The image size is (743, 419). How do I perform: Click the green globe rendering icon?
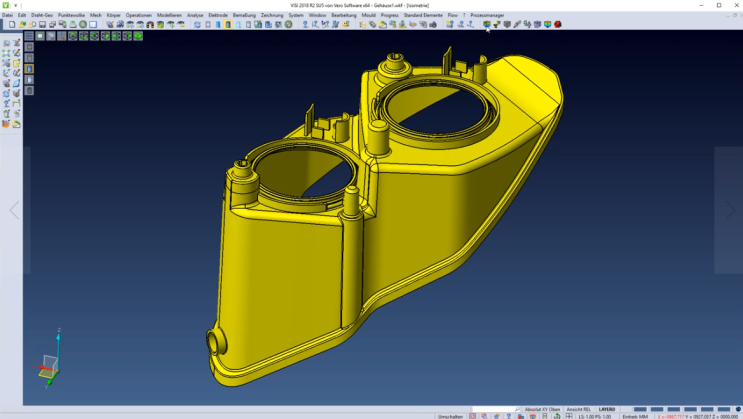coord(288,24)
